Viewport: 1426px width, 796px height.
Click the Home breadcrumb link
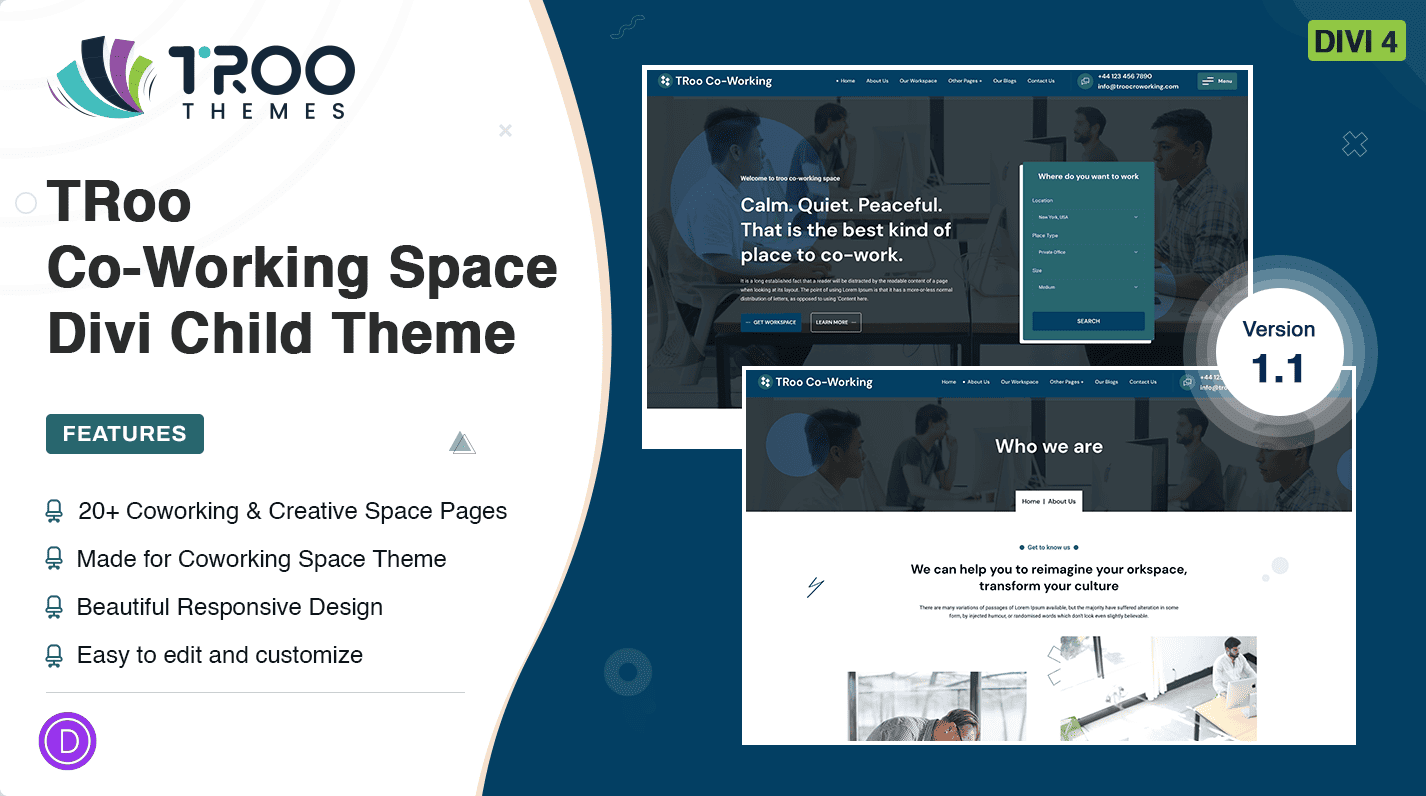(x=1031, y=501)
